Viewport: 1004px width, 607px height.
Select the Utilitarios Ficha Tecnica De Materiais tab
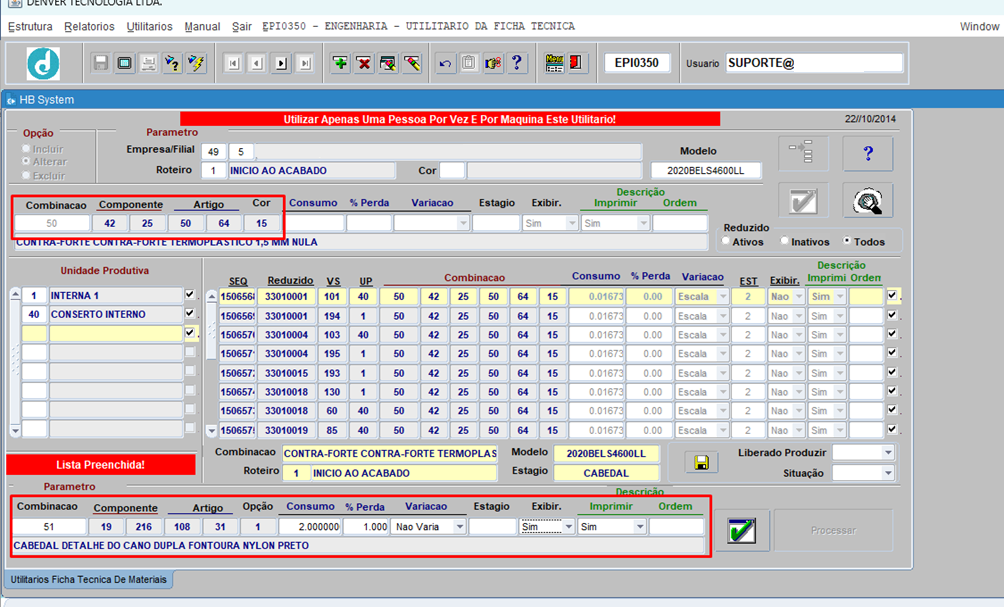pyautogui.click(x=88, y=579)
